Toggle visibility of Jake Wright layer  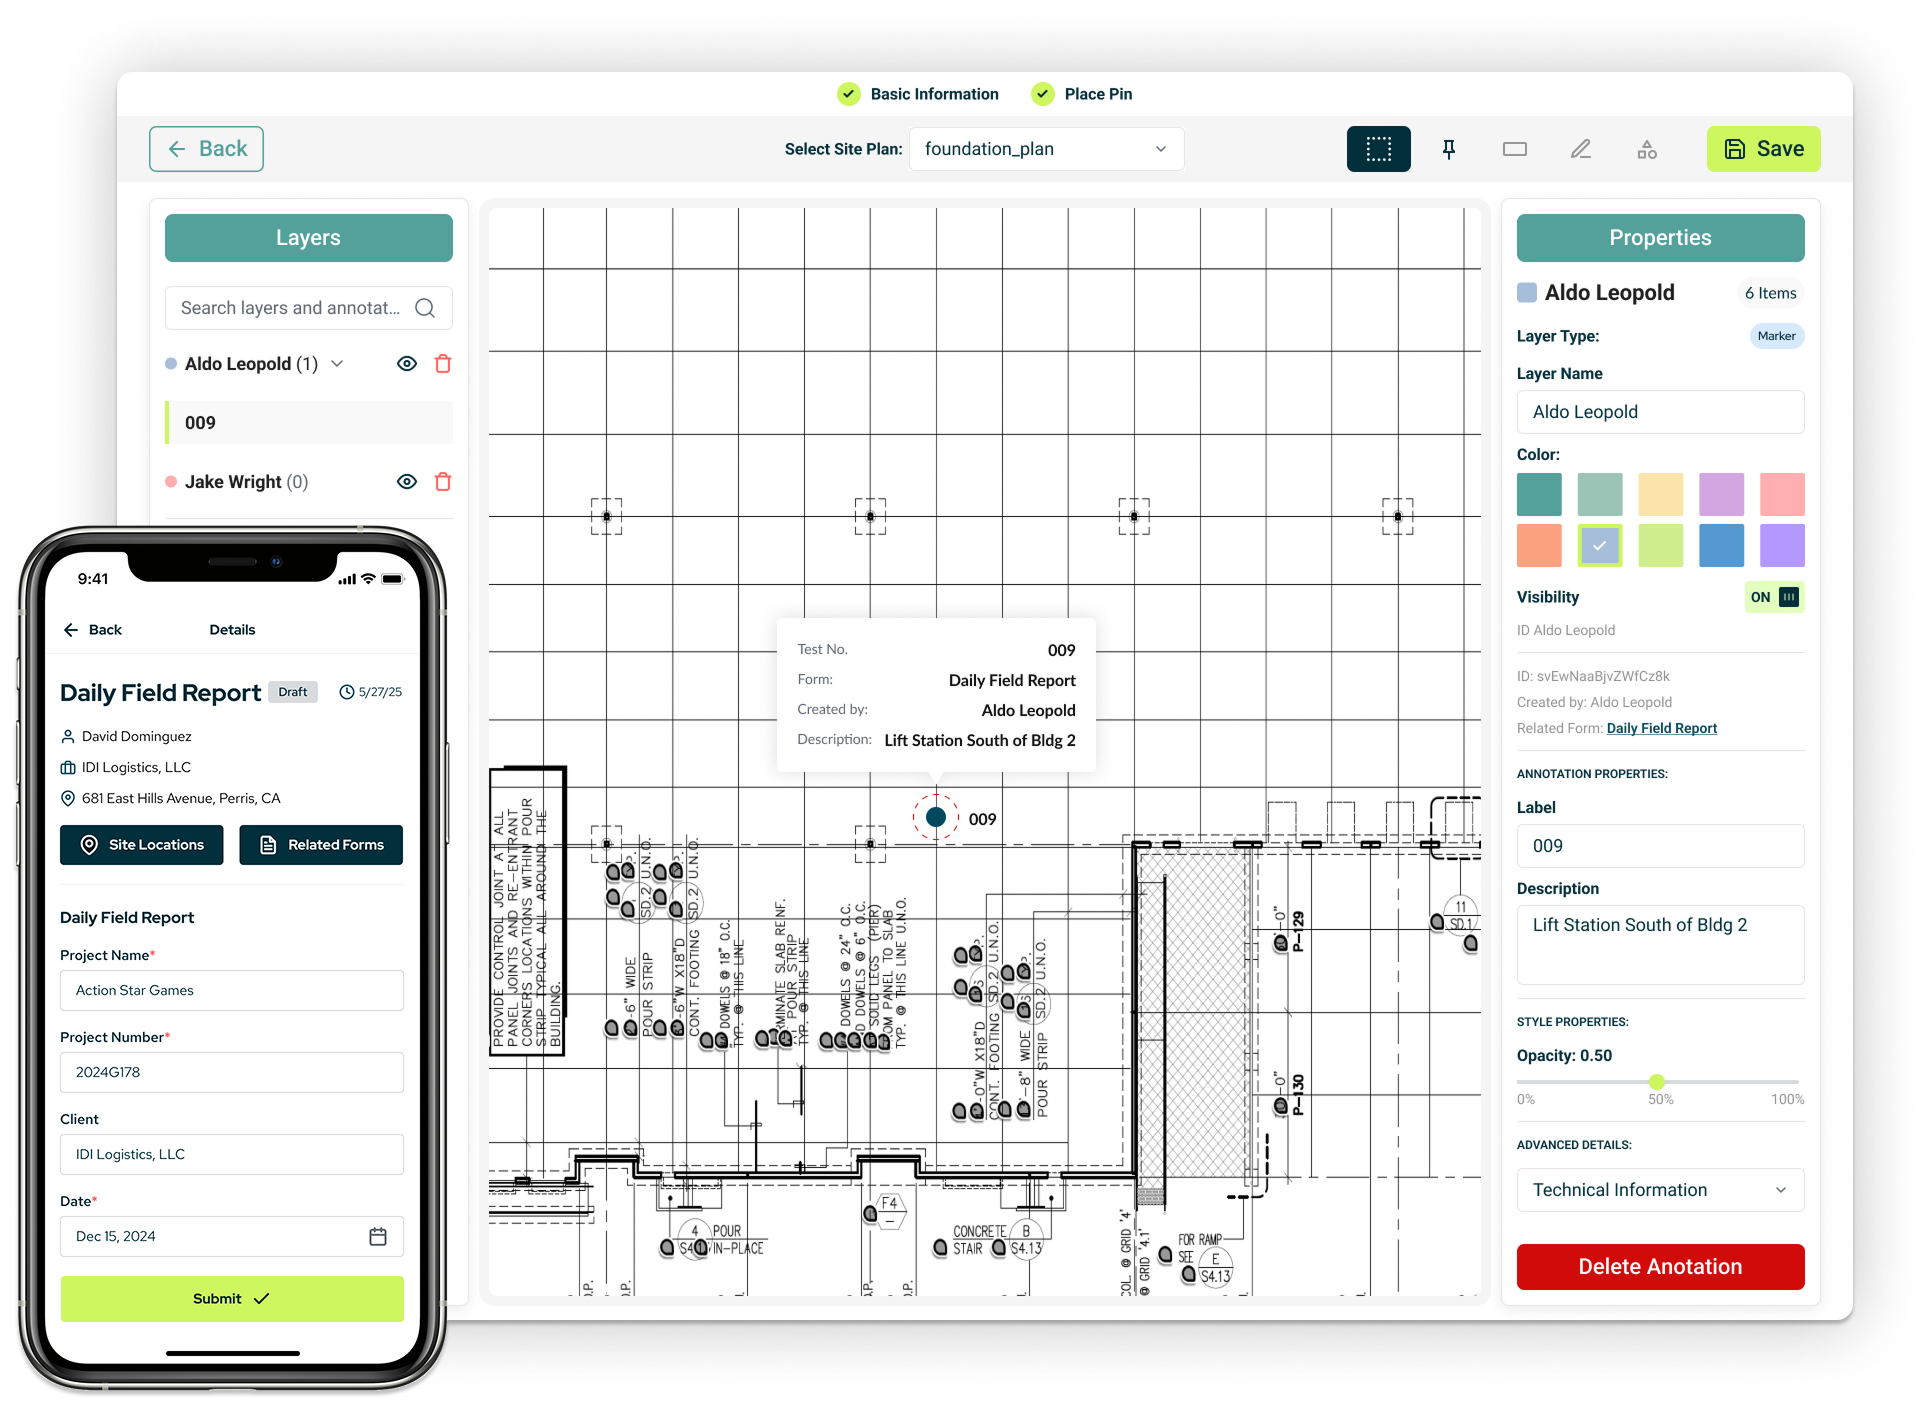tap(406, 481)
